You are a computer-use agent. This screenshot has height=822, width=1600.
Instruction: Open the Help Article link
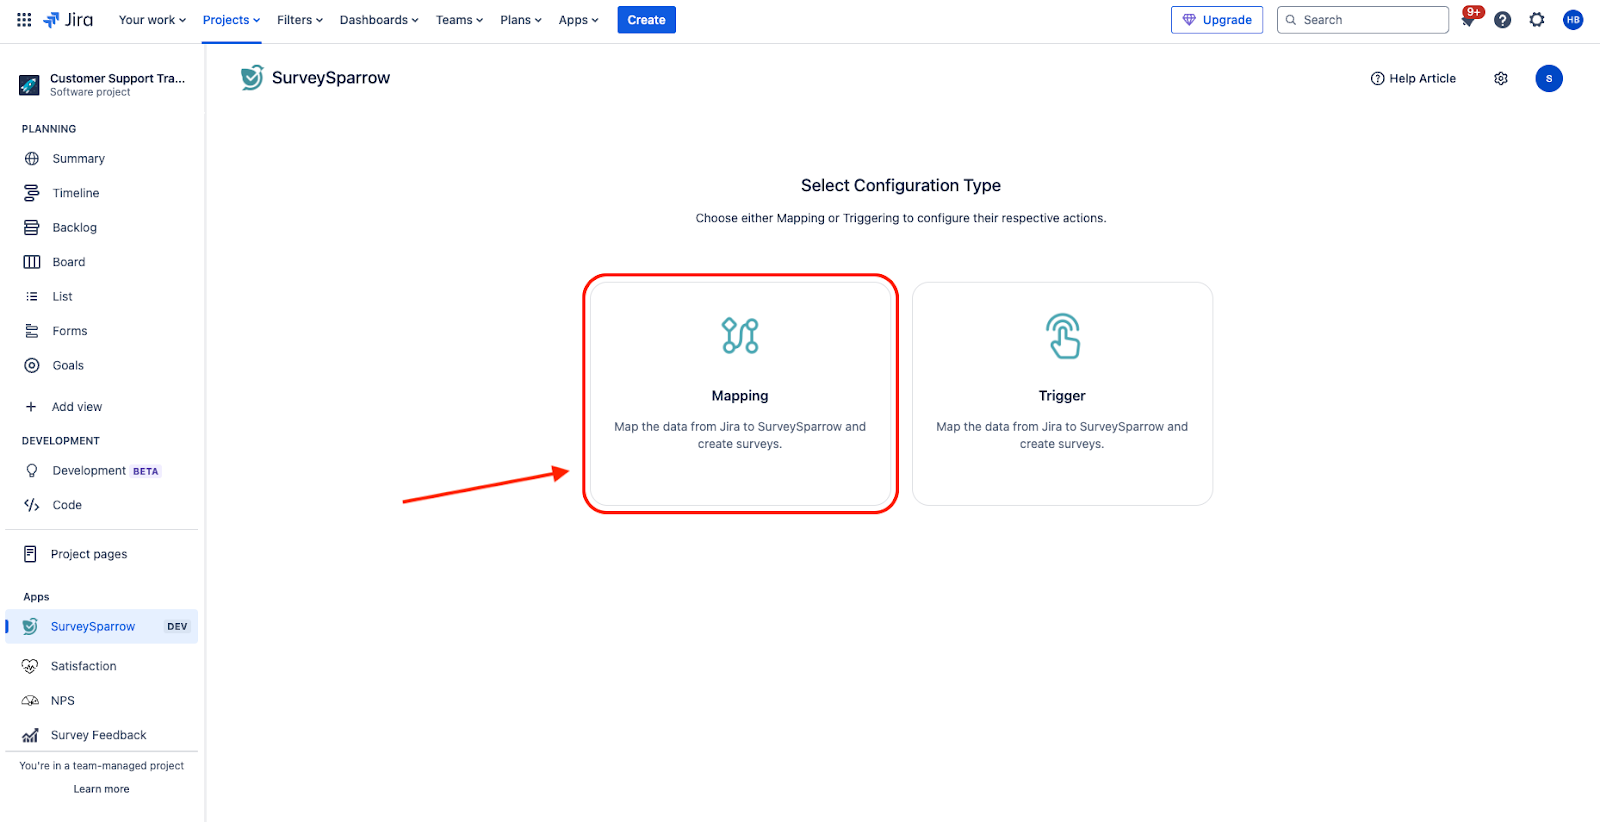1413,79
